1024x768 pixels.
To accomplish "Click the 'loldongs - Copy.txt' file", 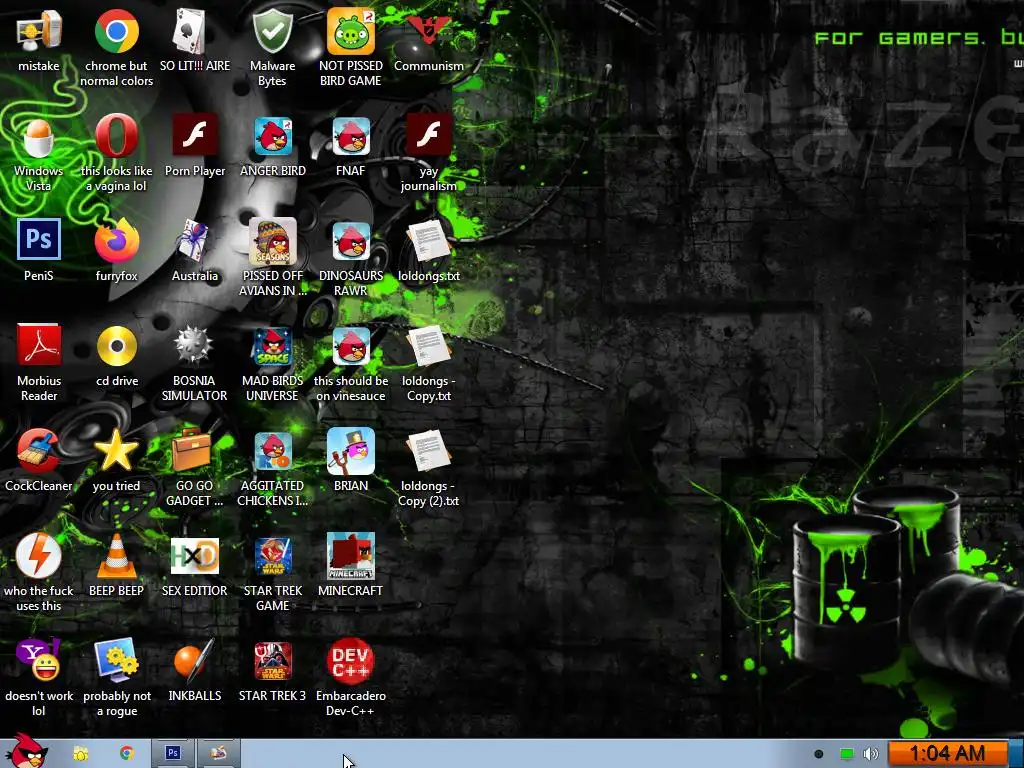I will pos(428,346).
